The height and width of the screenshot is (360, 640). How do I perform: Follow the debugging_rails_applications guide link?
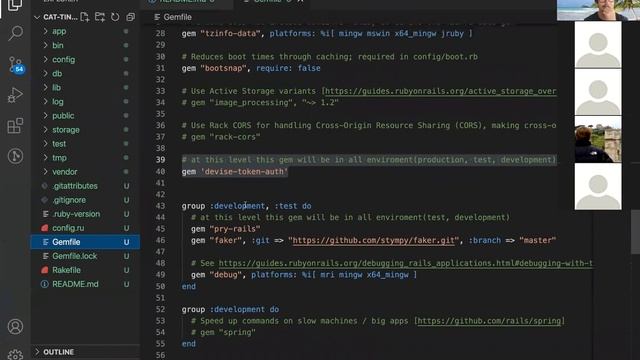point(405,263)
